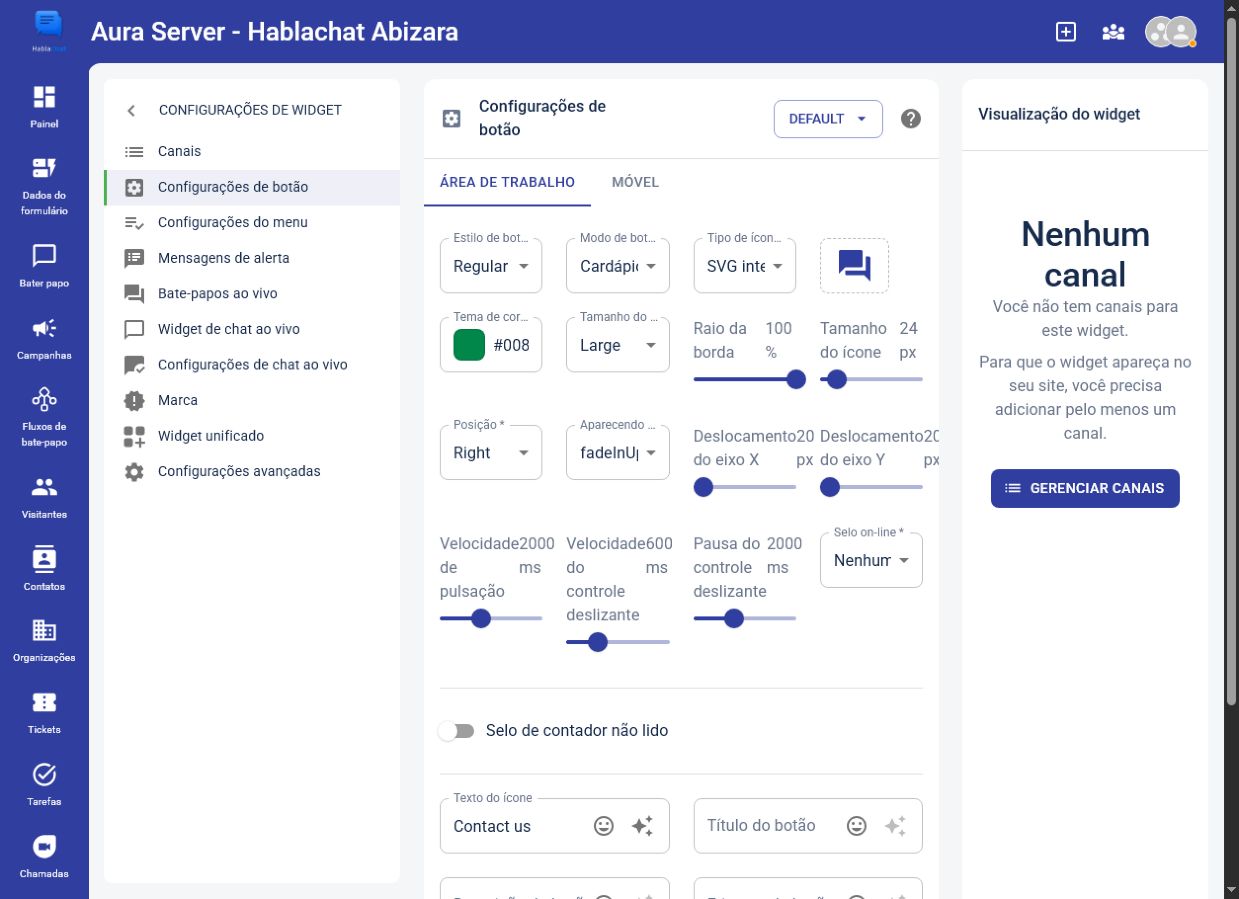Viewport: 1239px width, 899px height.
Task: Open Canais in widget settings menu
Action: pyautogui.click(x=252, y=151)
